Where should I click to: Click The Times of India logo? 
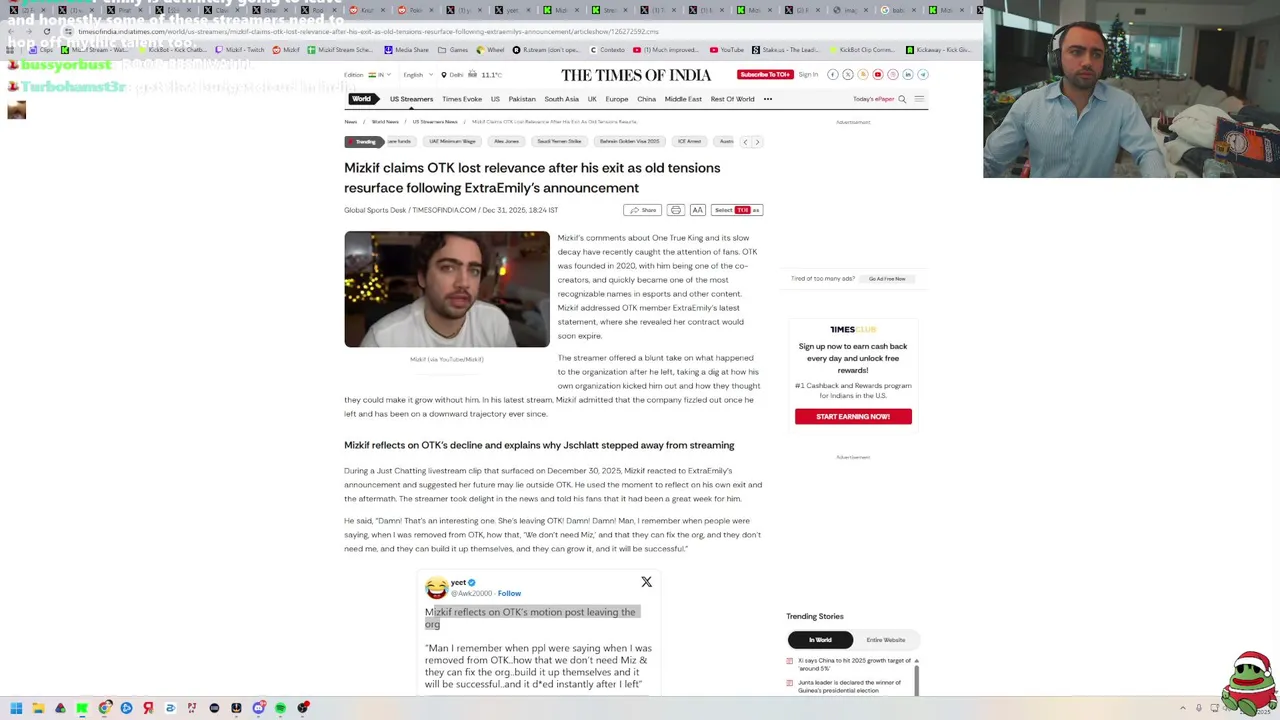636,75
